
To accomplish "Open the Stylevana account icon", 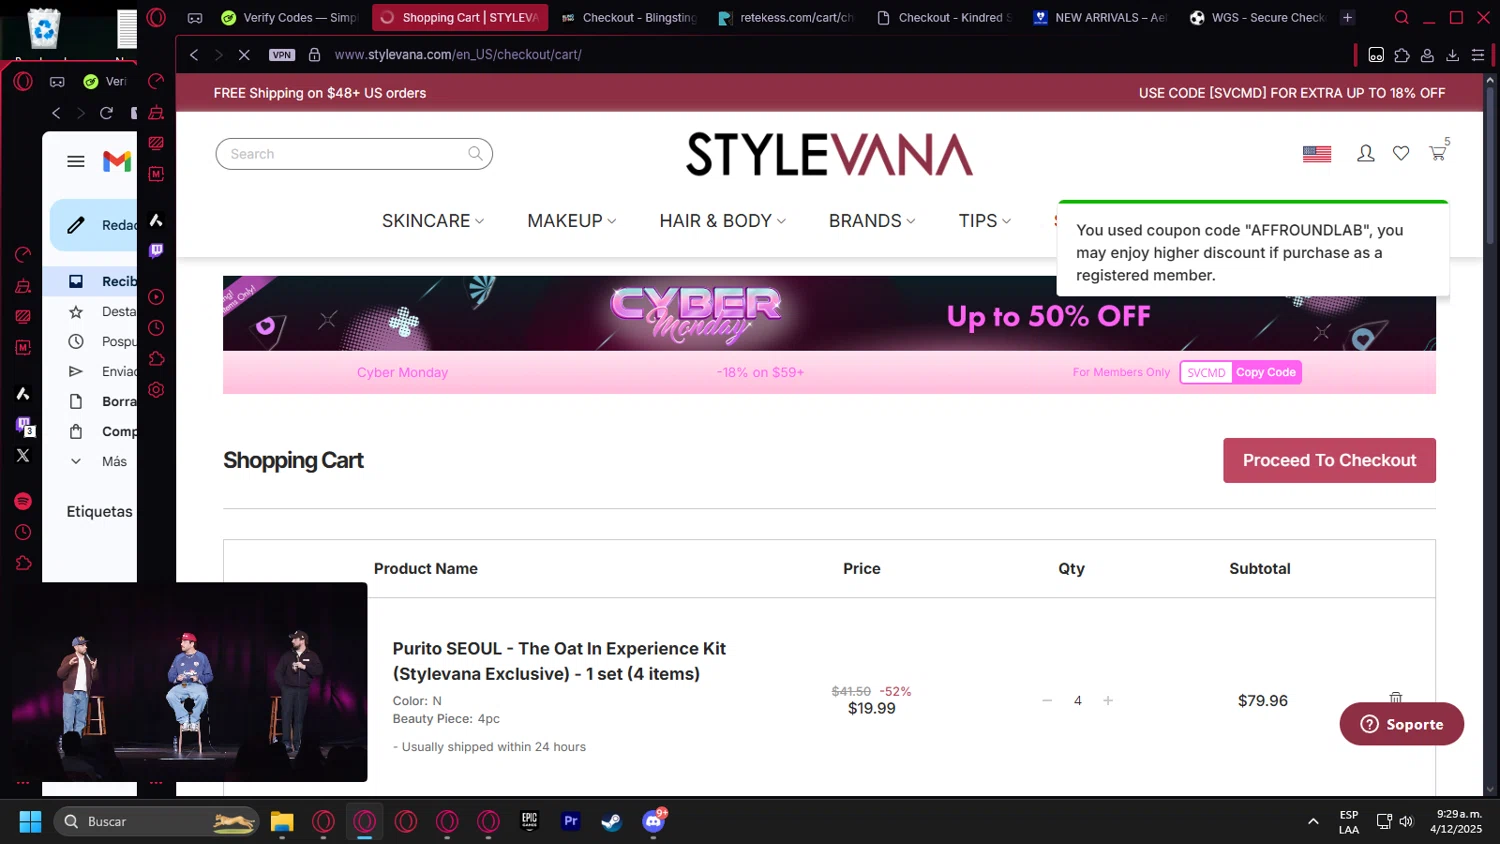I will pos(1365,153).
